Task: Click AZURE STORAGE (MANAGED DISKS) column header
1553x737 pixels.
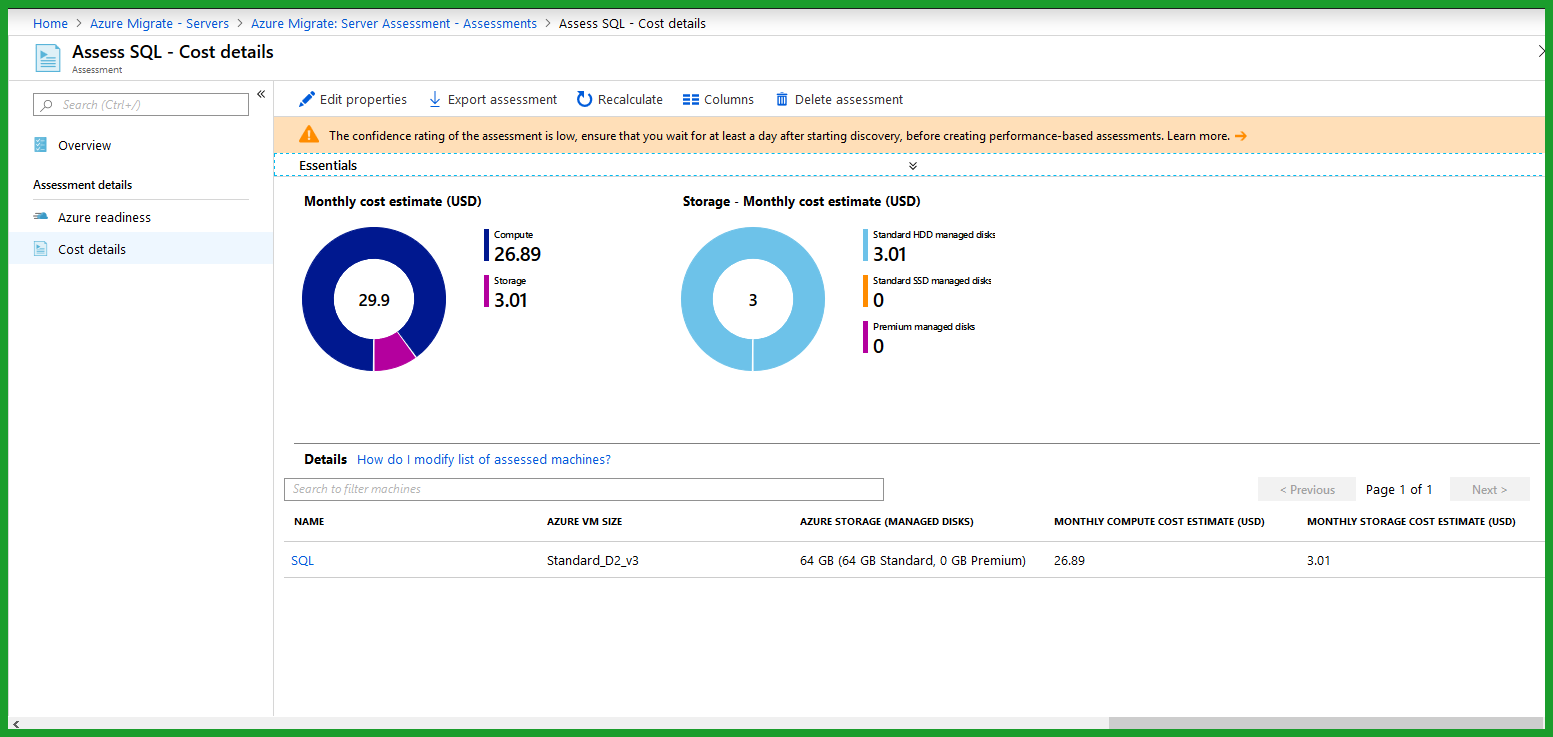Action: point(887,521)
